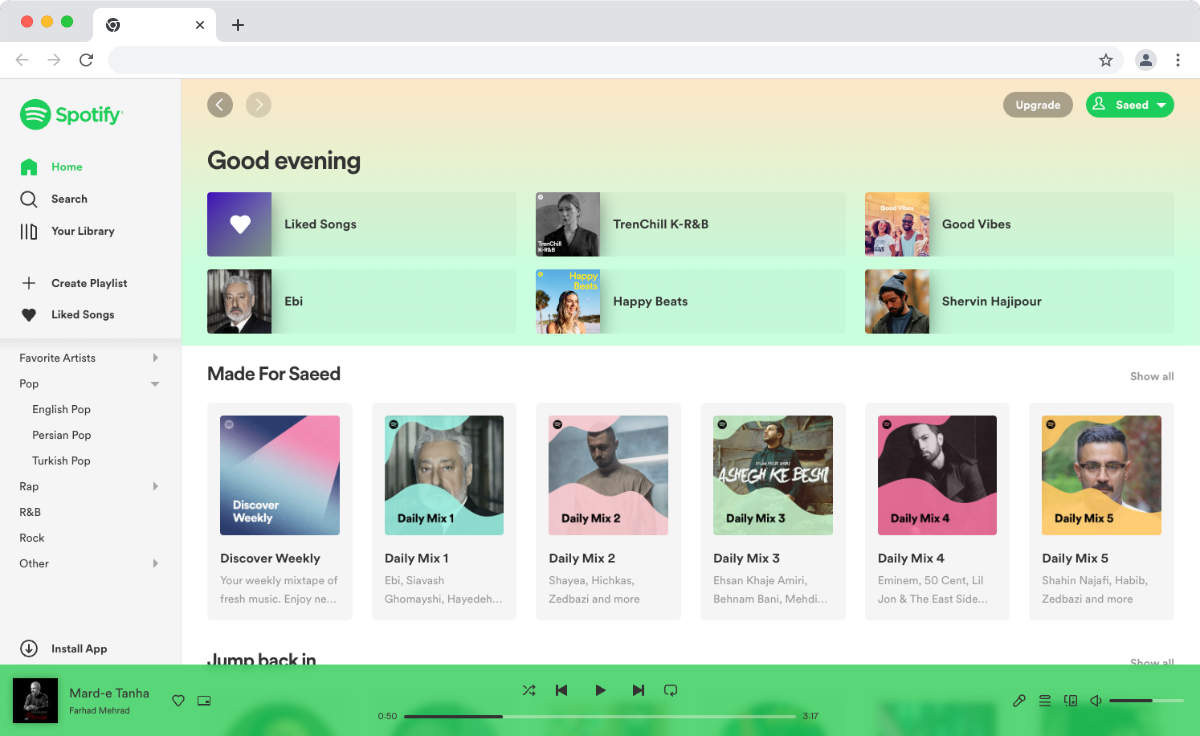Click the play button

tap(600, 690)
